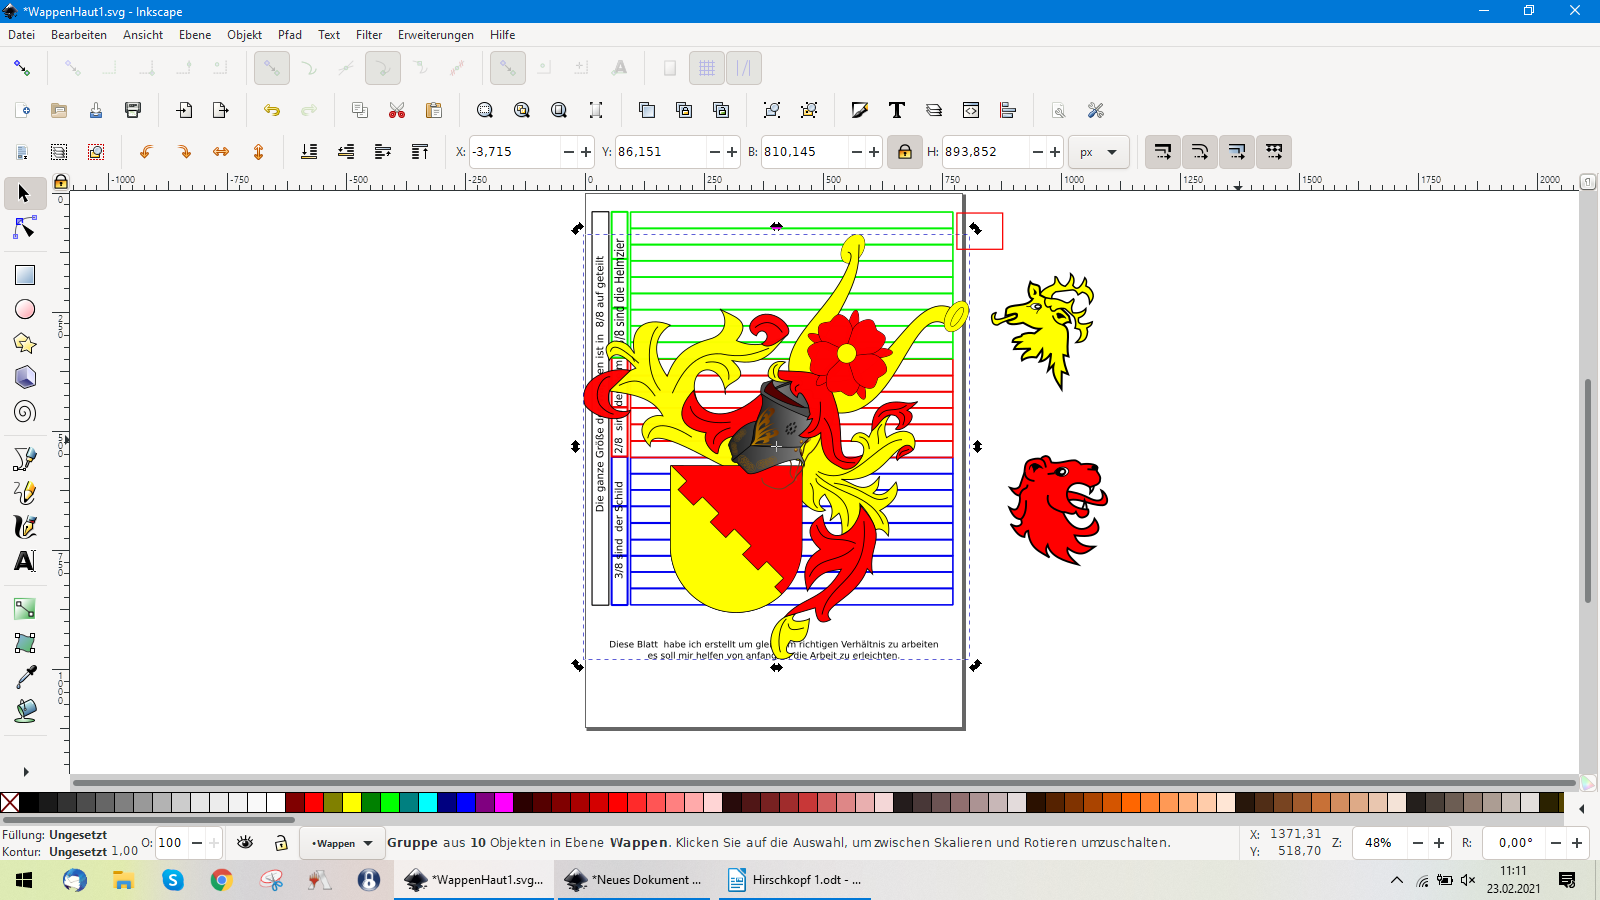
Task: Open the px units dropdown
Action: [x=1098, y=152]
